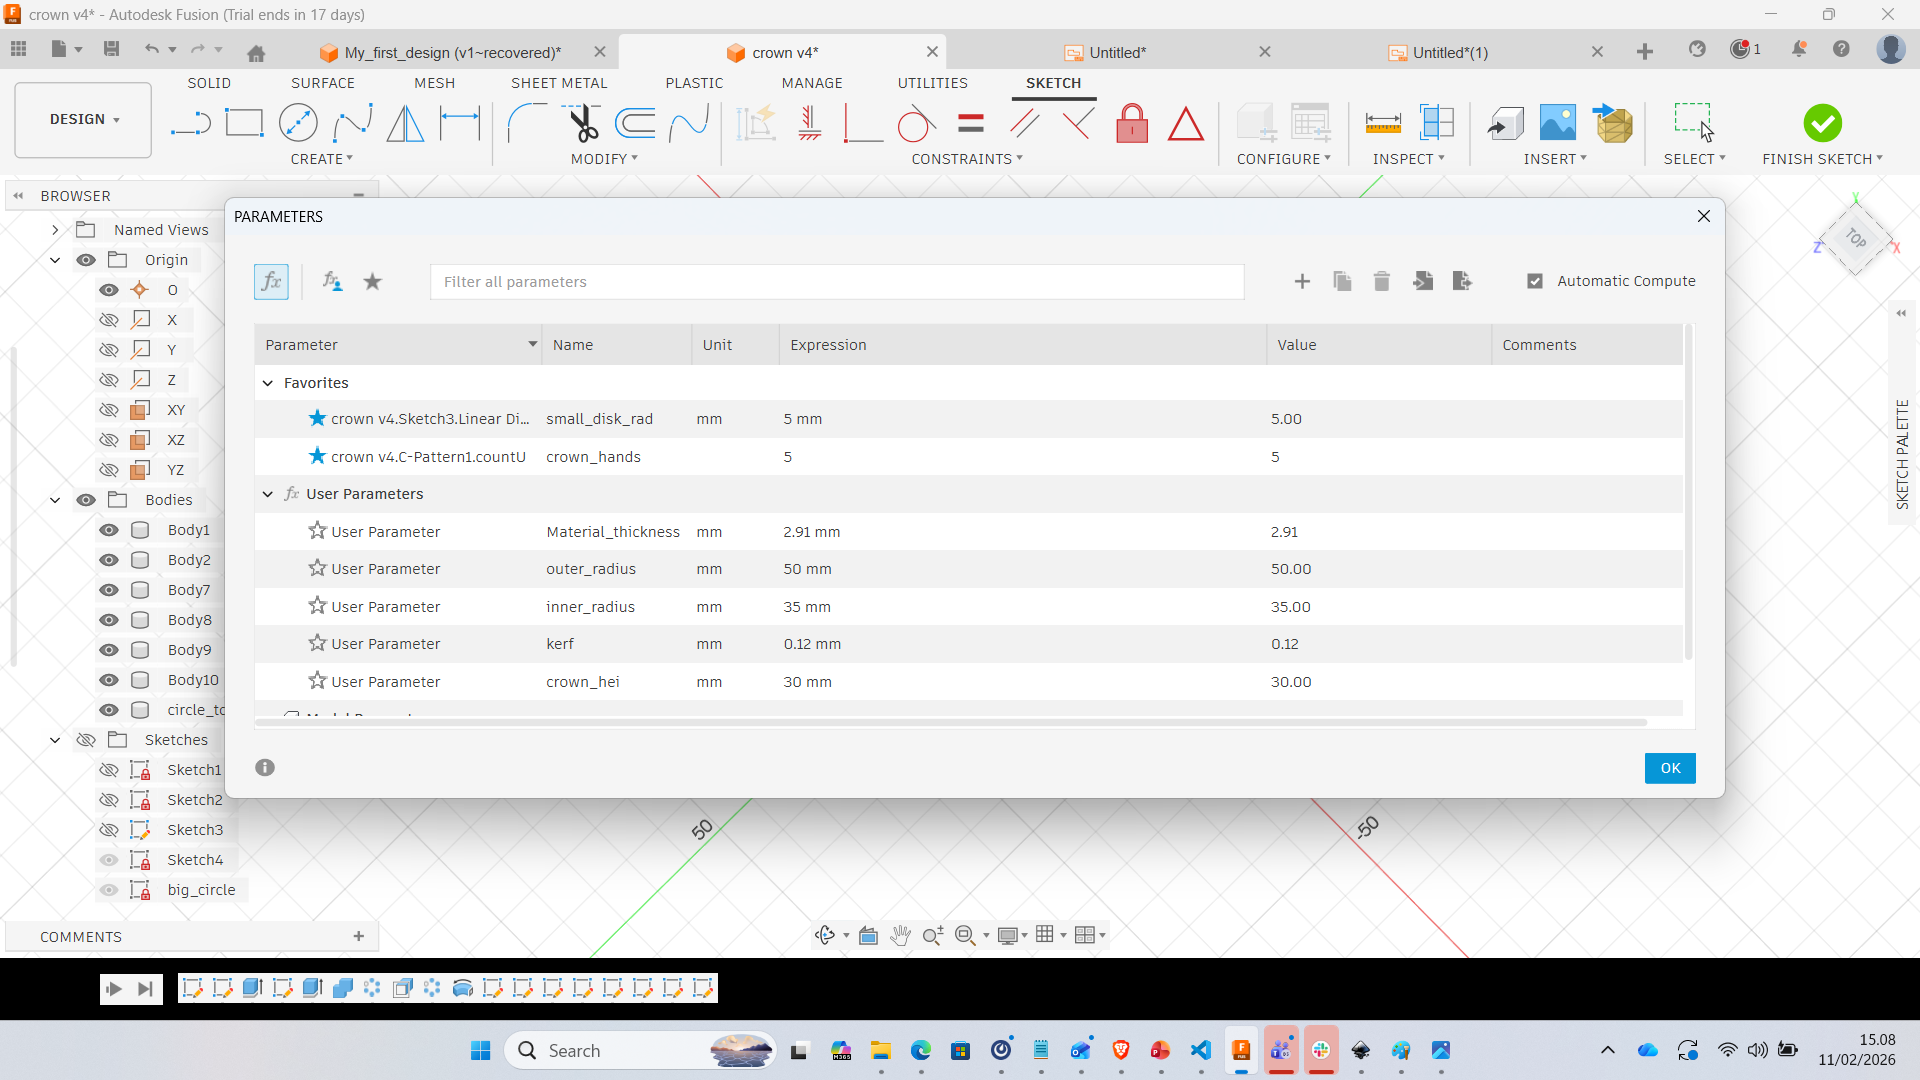The width and height of the screenshot is (1920, 1080).
Task: Apply the Equal constraint
Action: [969, 122]
